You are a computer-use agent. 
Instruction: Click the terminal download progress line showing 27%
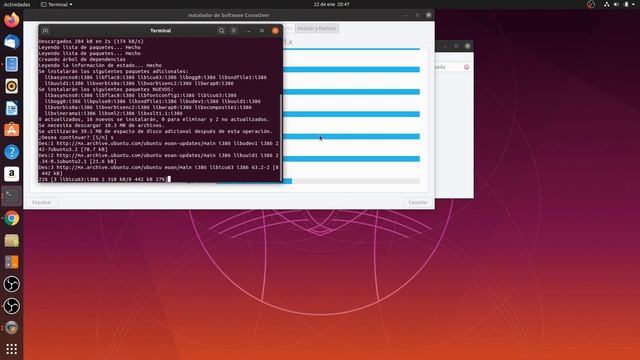point(103,179)
